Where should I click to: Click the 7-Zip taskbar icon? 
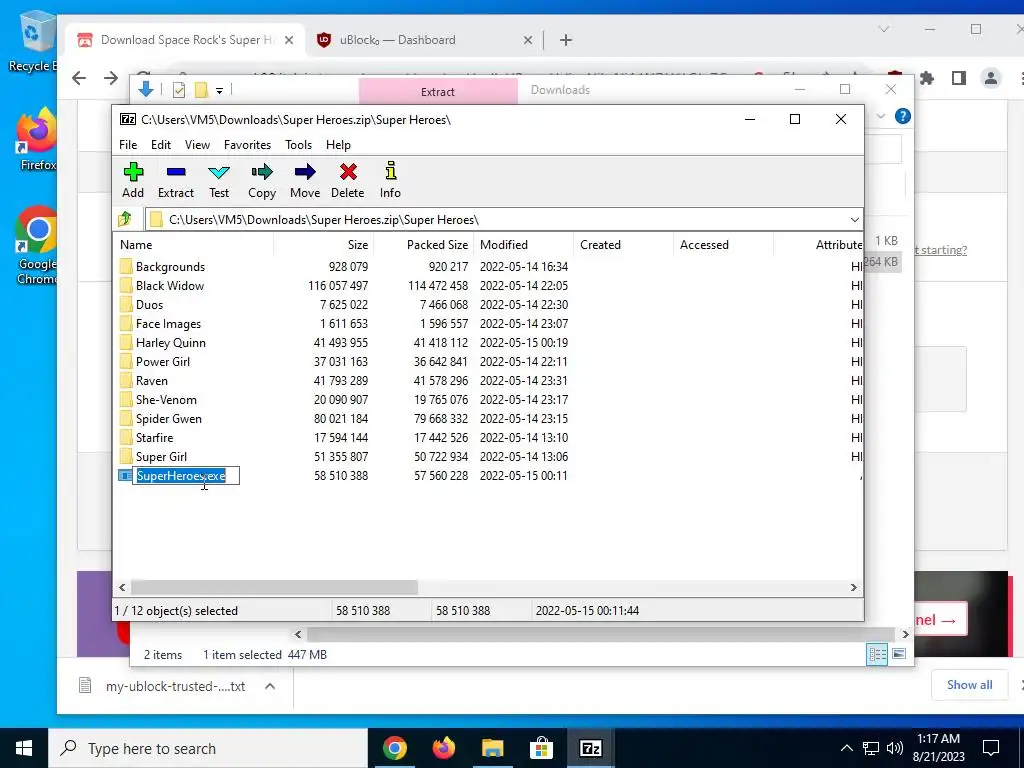coord(590,748)
